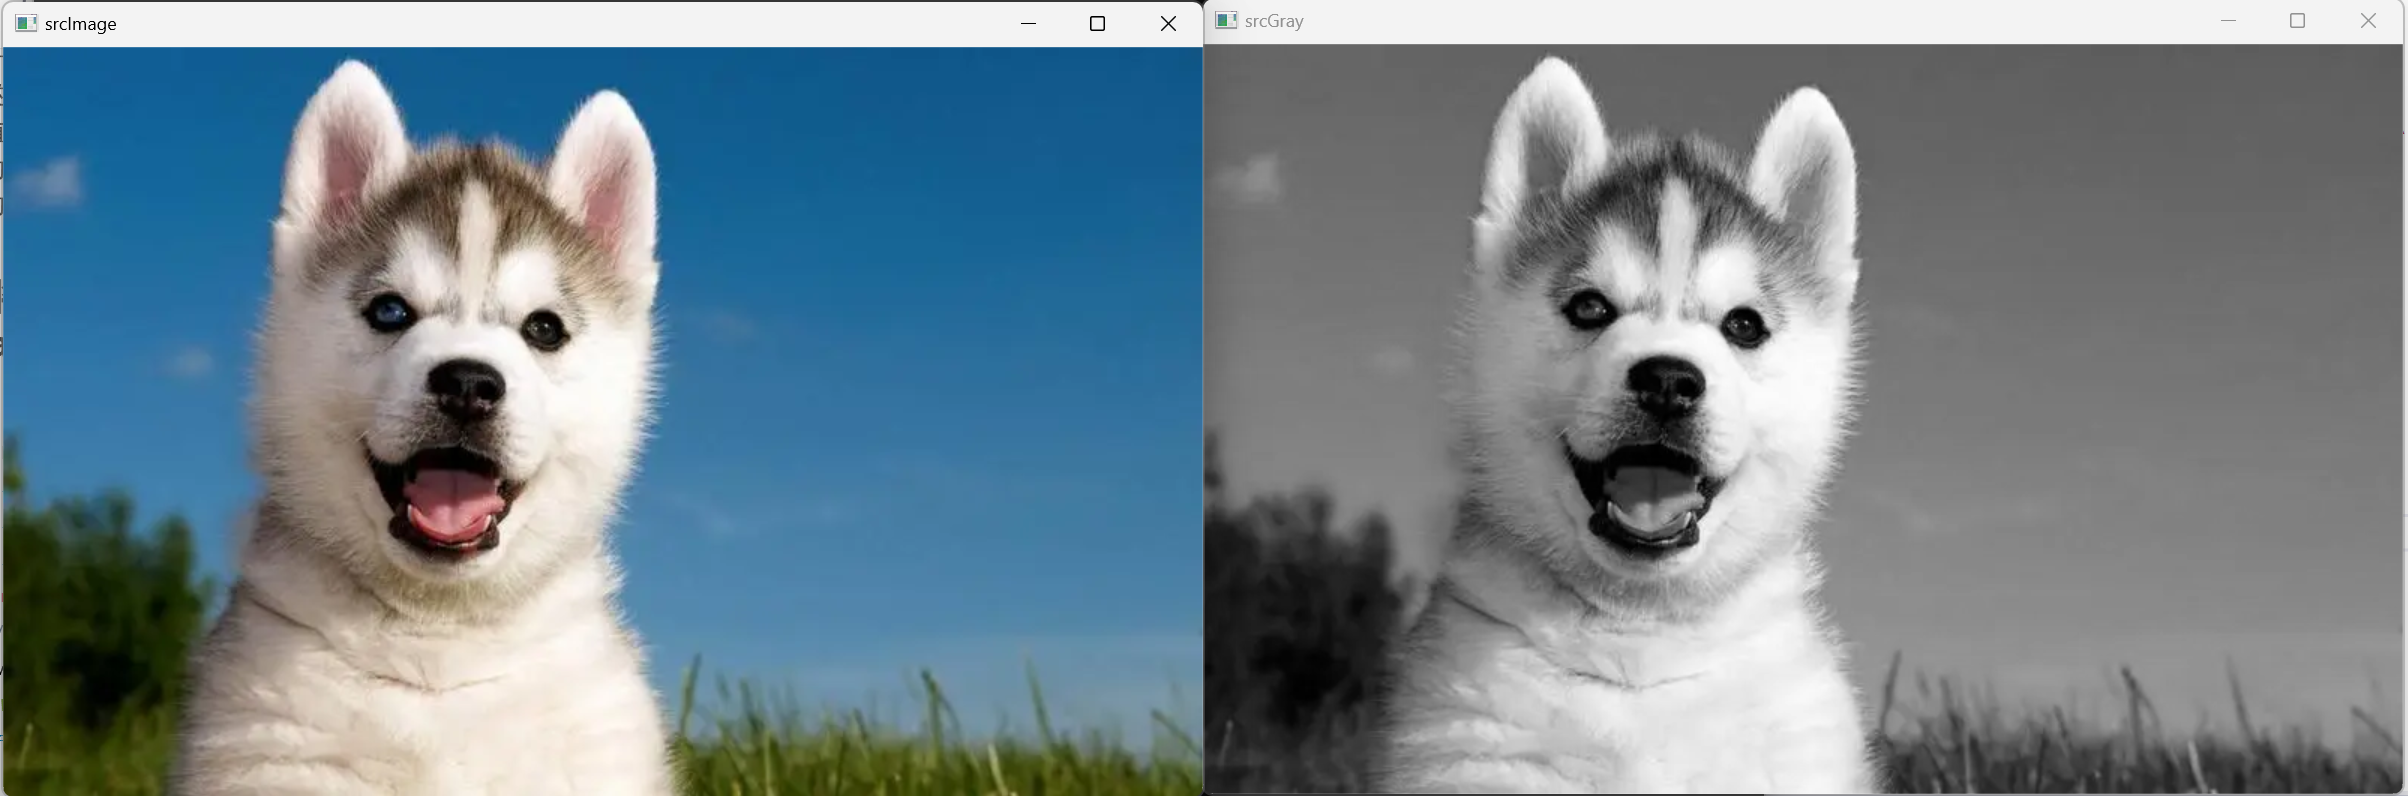This screenshot has height=796, width=2408.
Task: Minimize the srcImage window
Action: tap(1028, 23)
